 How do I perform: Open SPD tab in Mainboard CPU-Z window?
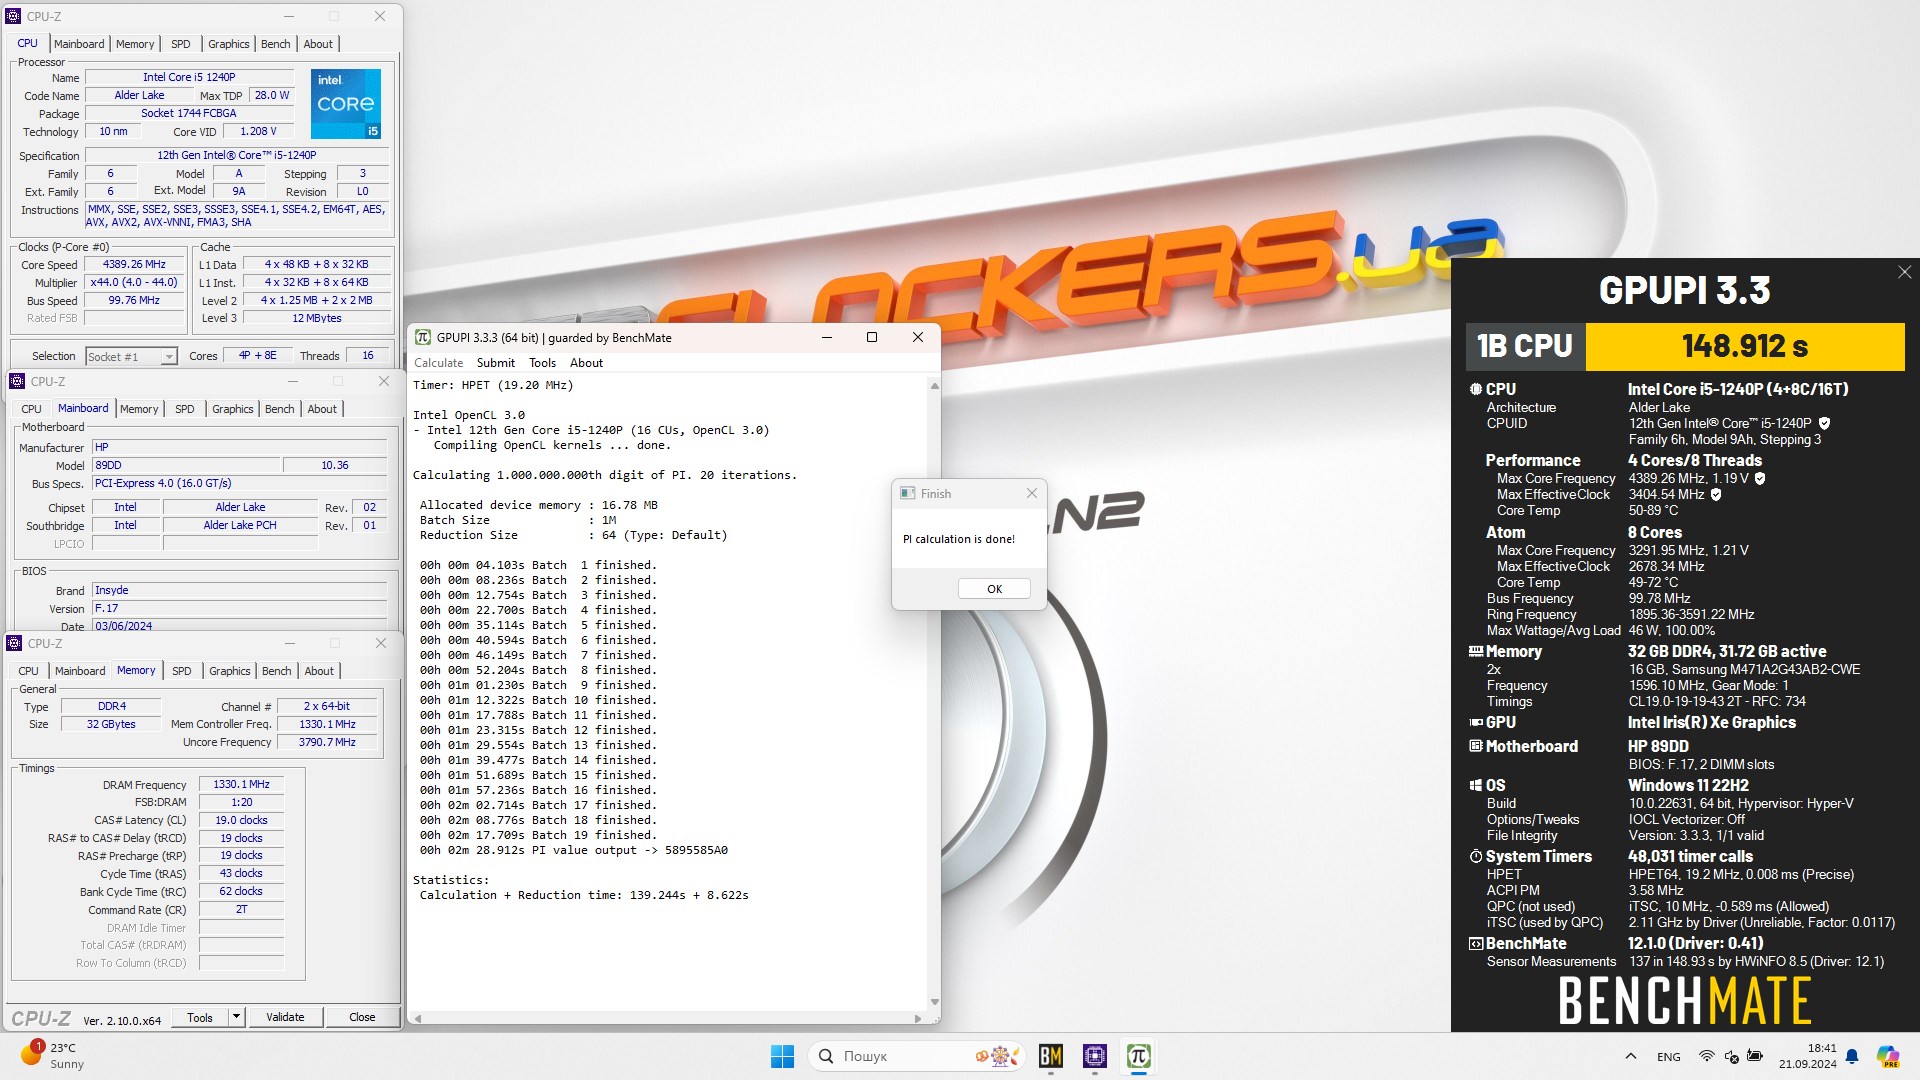[x=184, y=409]
